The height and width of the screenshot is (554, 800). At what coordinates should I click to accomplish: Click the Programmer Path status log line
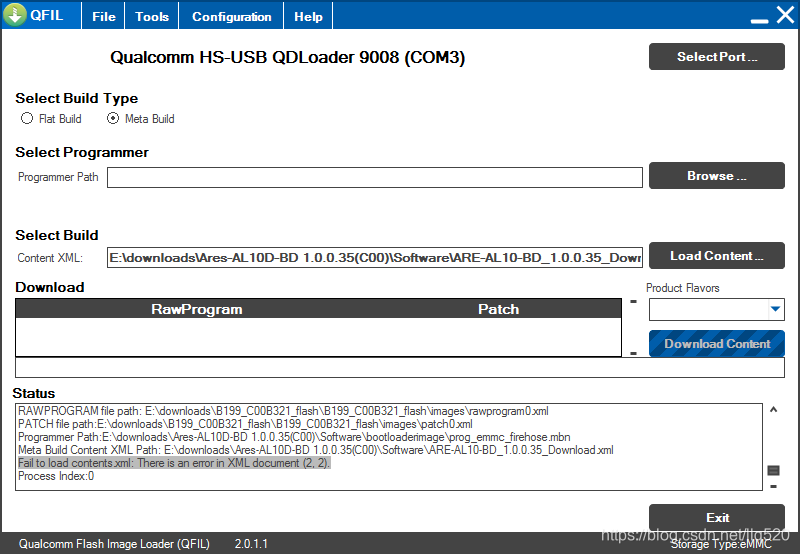[x=294, y=437]
